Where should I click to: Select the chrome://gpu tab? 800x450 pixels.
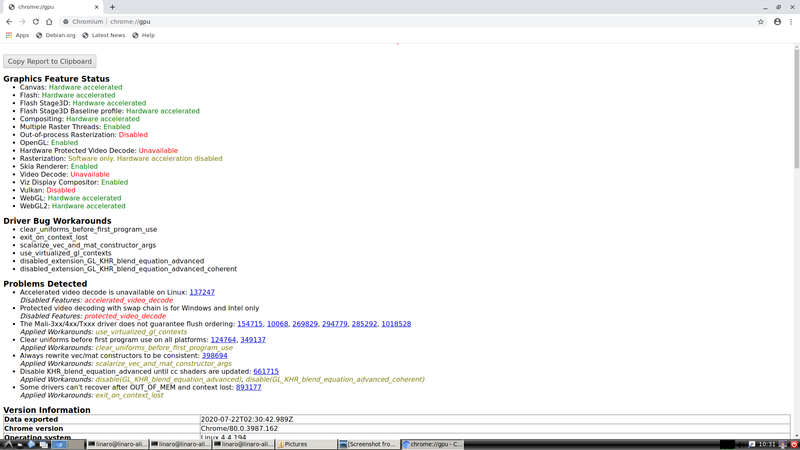pos(54,7)
